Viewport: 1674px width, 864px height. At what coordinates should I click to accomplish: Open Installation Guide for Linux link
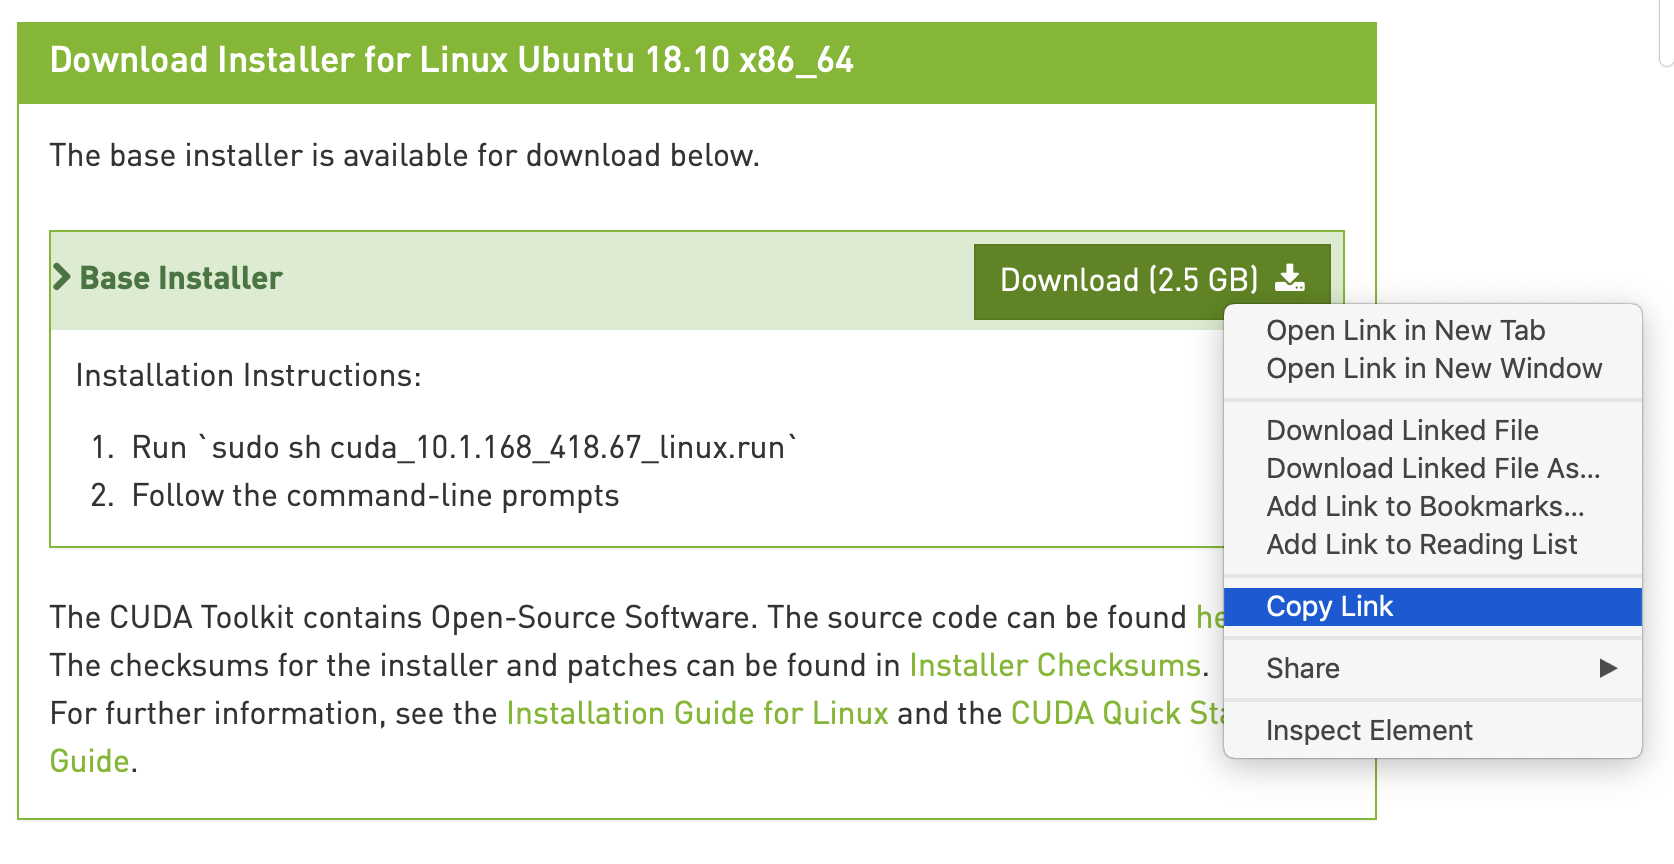point(697,713)
